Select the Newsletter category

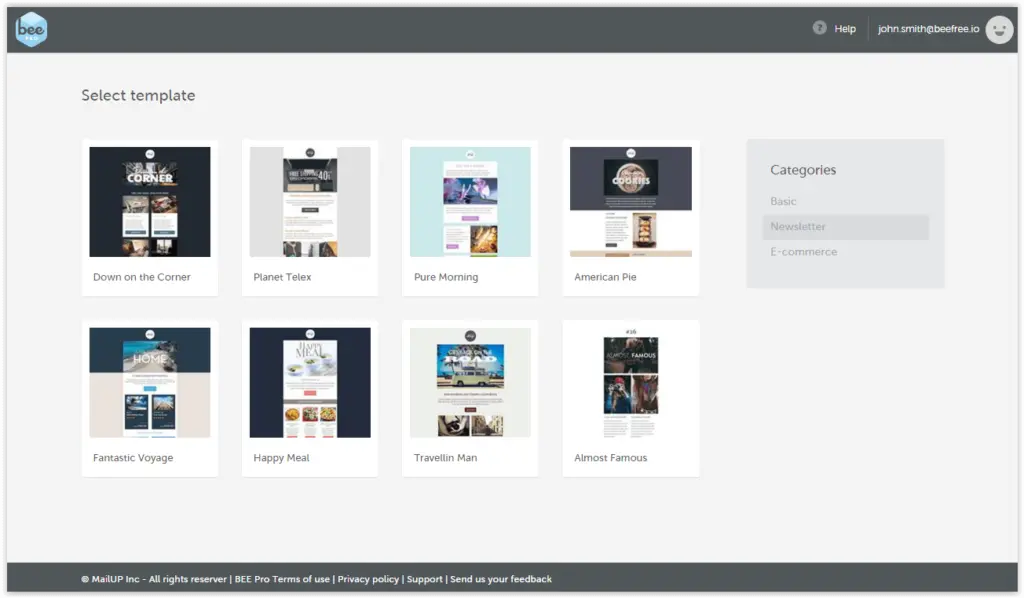[x=798, y=227]
